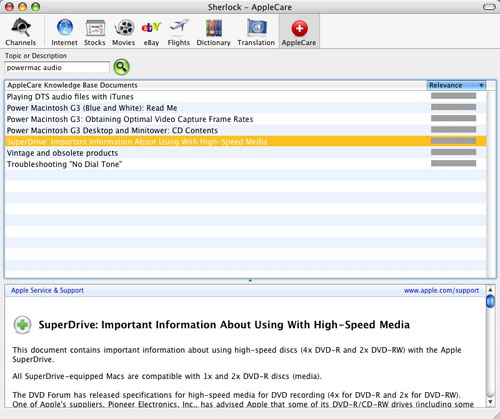Select 'Power Macintosh G3 (Blue and White): Read Me'
The width and height of the screenshot is (500, 419).
coord(245,108)
